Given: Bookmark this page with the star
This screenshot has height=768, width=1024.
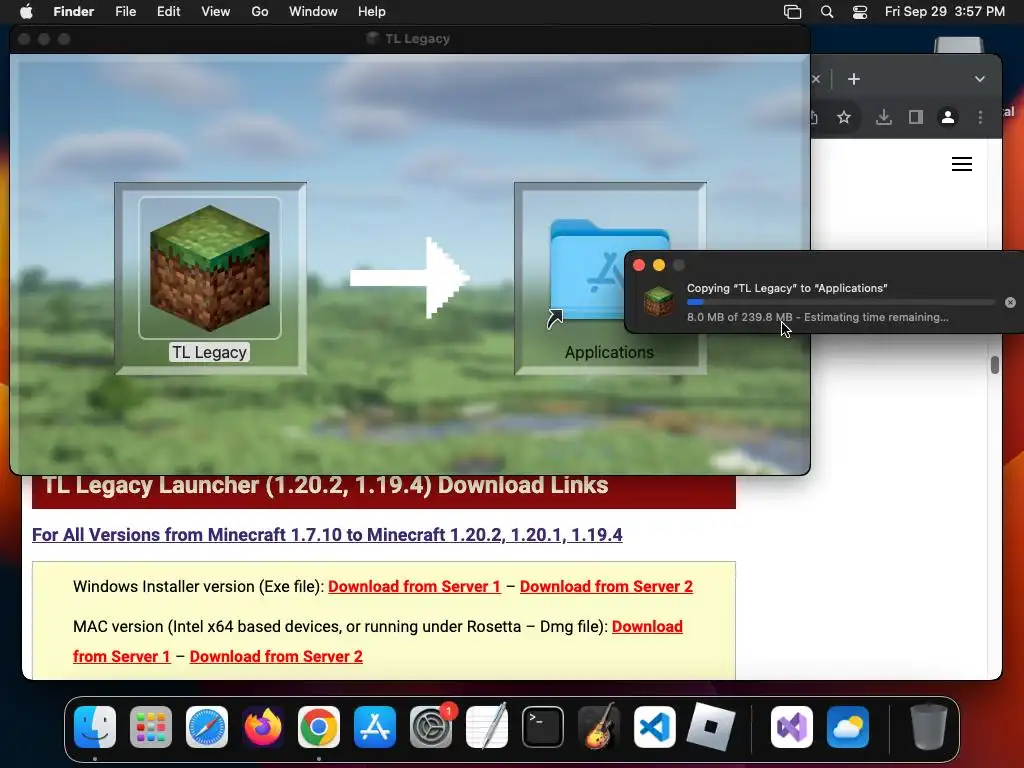Looking at the screenshot, I should 844,117.
